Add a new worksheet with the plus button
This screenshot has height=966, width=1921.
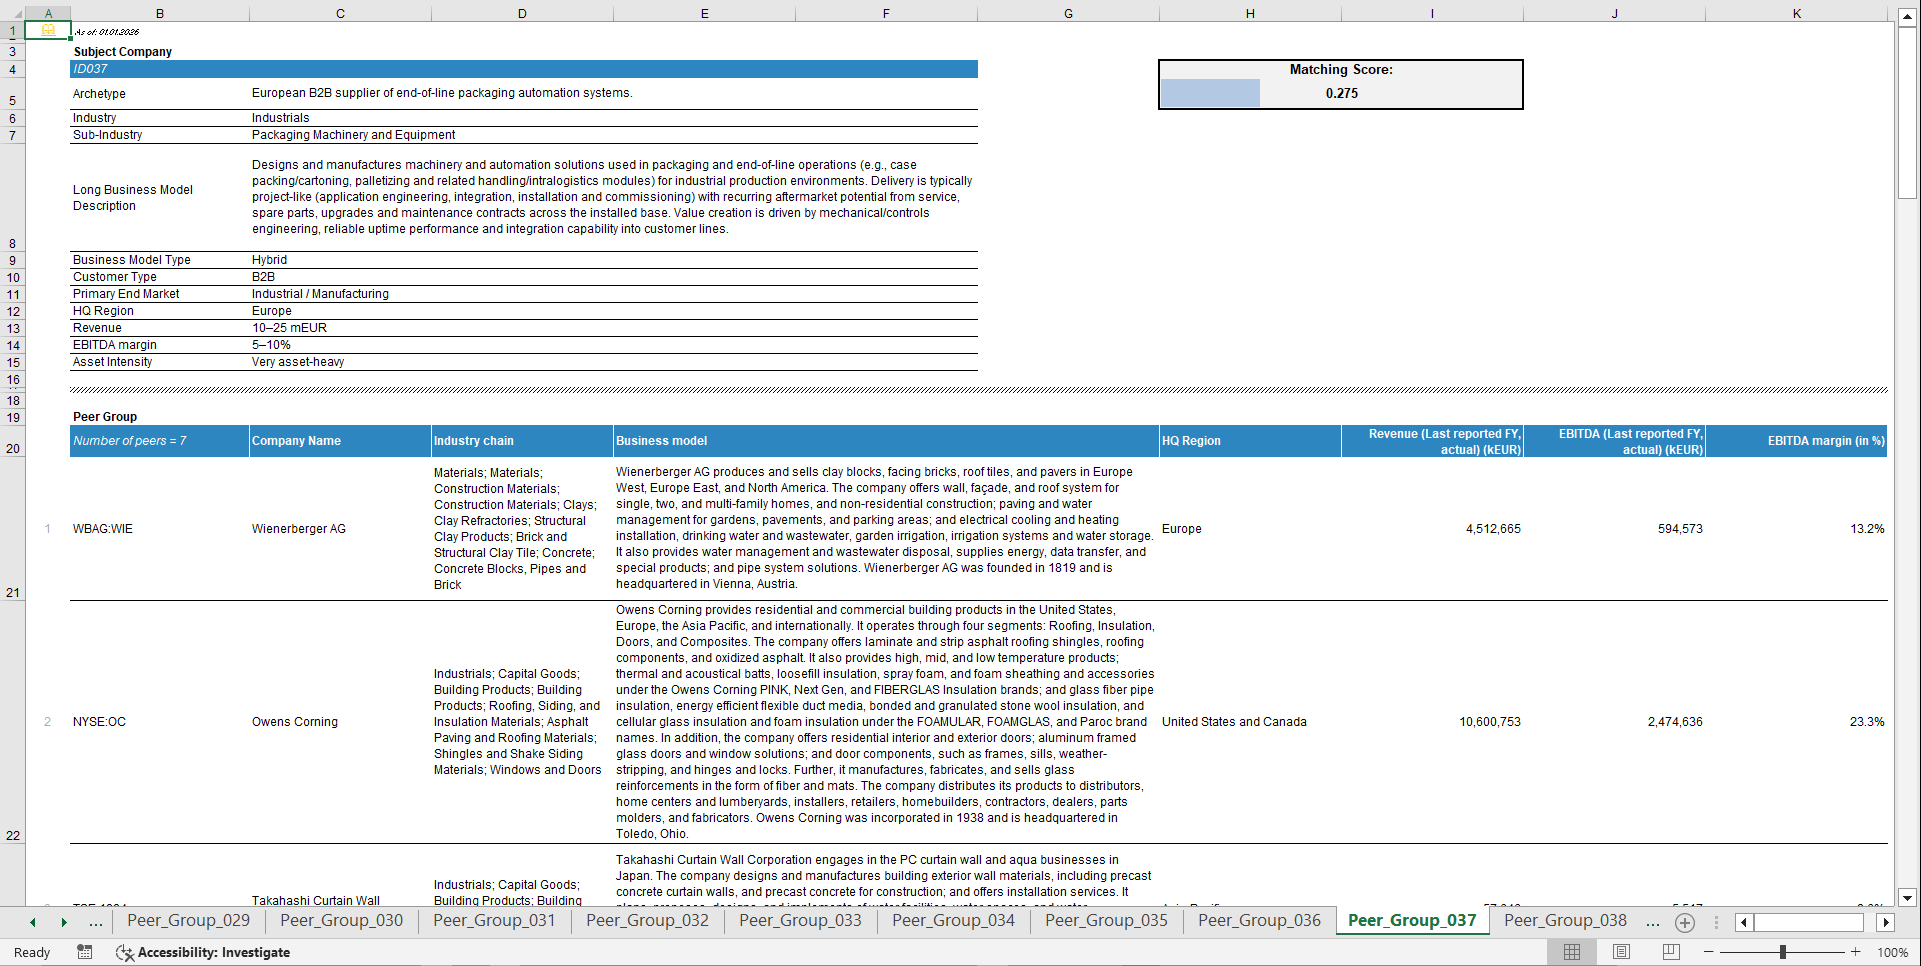[1685, 922]
